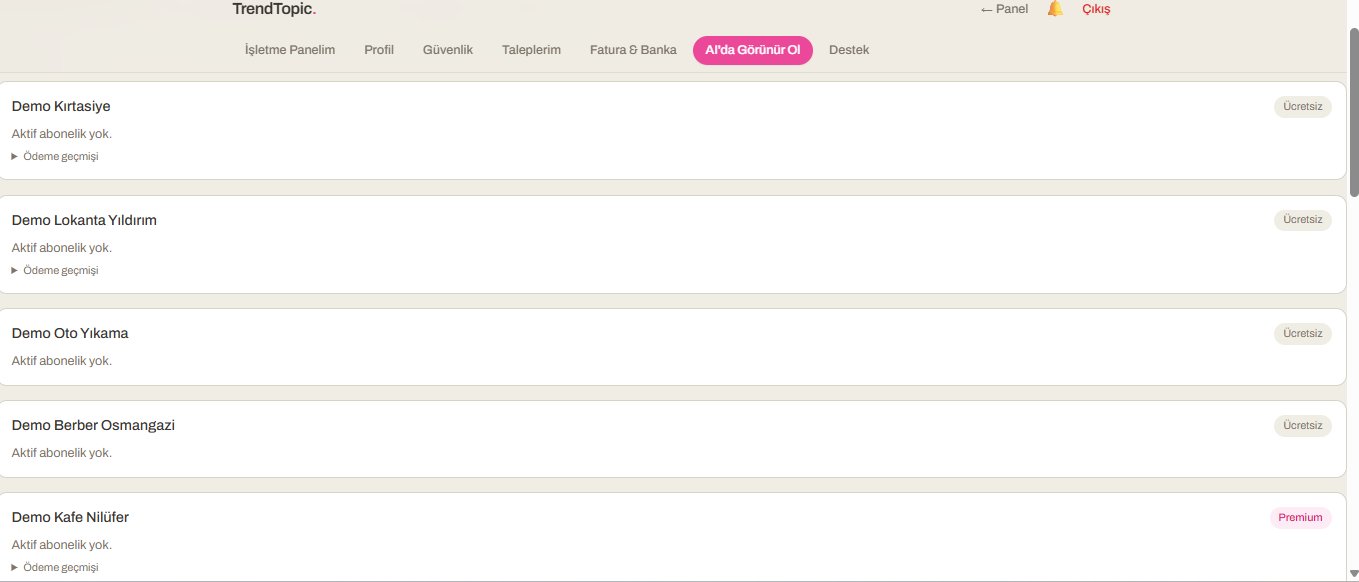Click the Ücretsiz badge on Demo Oto Yıkama
This screenshot has width=1359, height=582.
(1302, 333)
